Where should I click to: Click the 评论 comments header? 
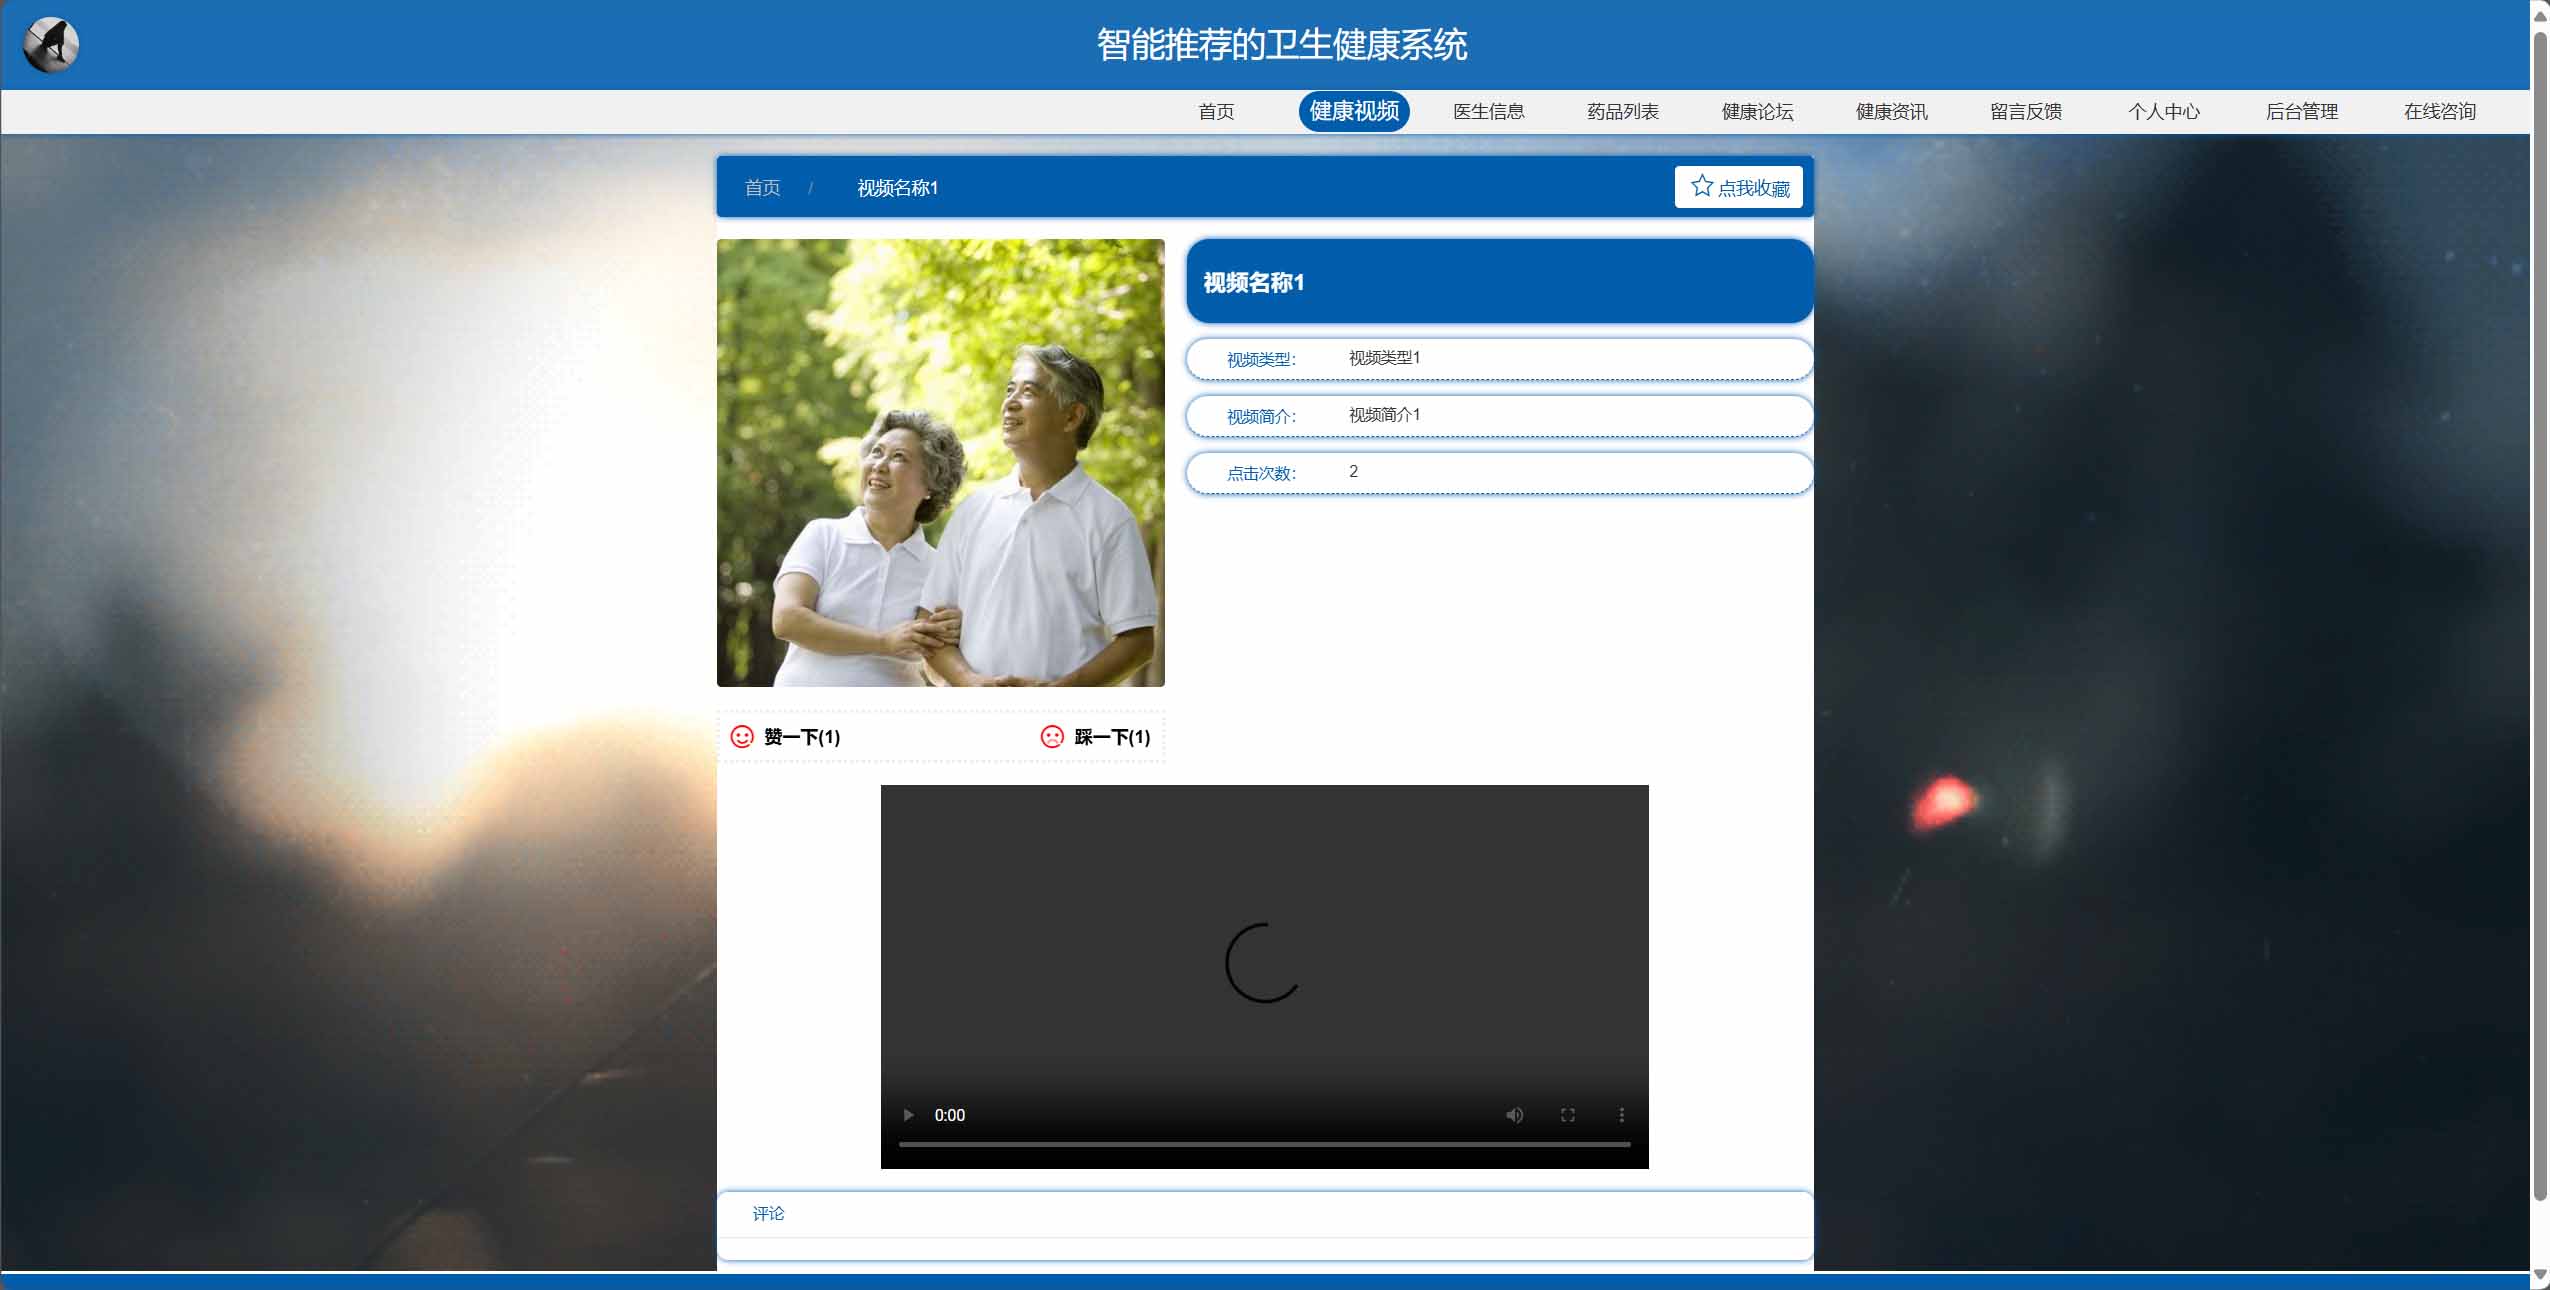pyautogui.click(x=768, y=1214)
